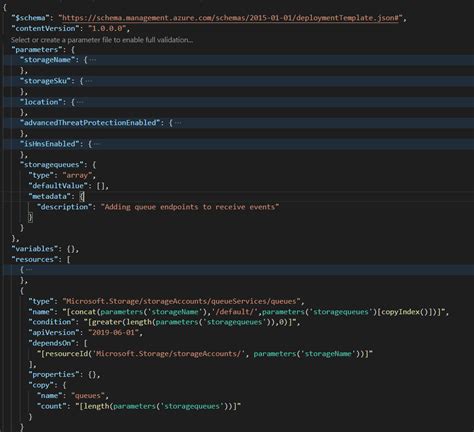
Task: Click the "array" type value
Action: pos(77,175)
